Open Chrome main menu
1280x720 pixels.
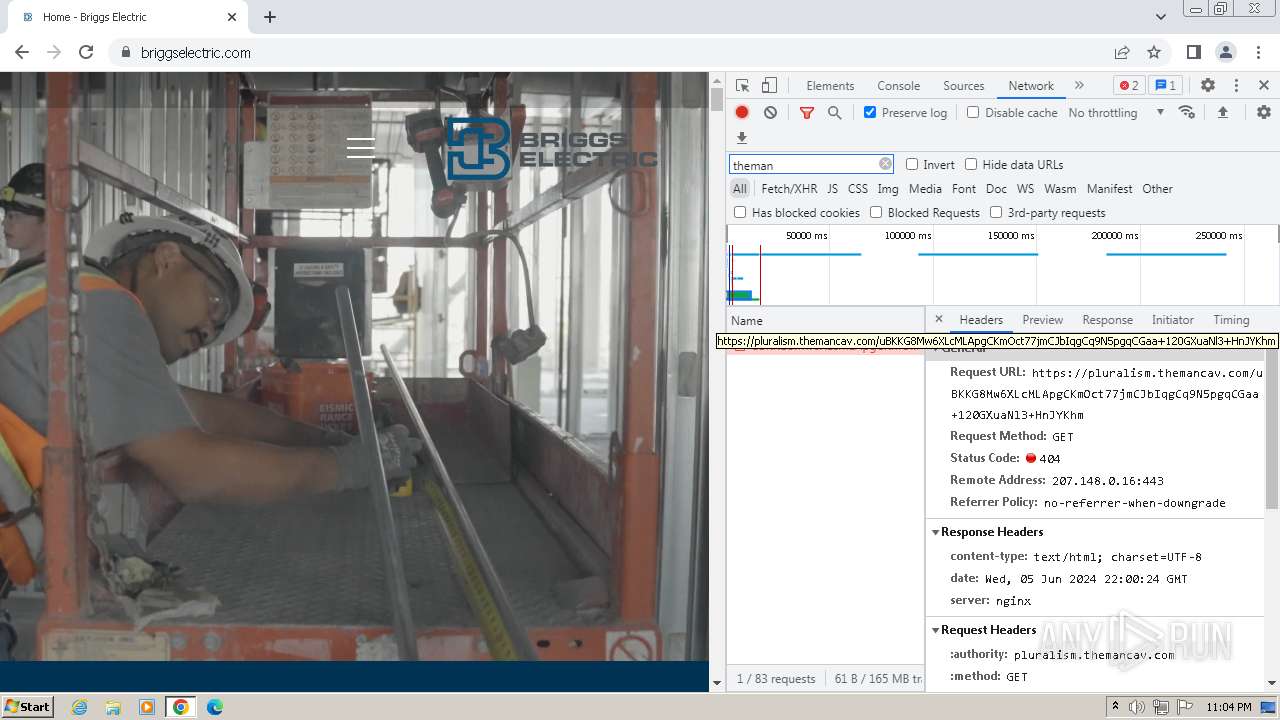(1258, 52)
